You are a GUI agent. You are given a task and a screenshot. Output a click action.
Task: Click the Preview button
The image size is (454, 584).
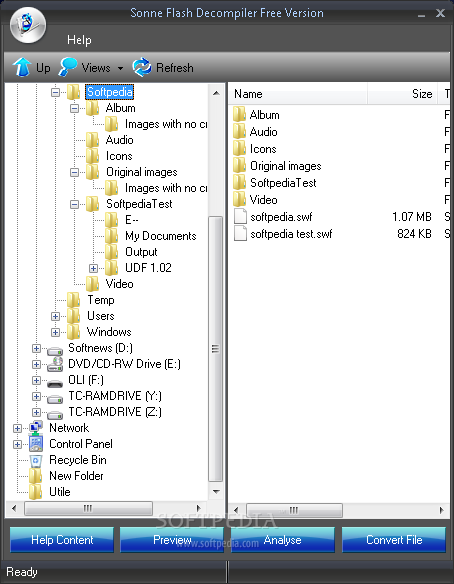point(172,540)
